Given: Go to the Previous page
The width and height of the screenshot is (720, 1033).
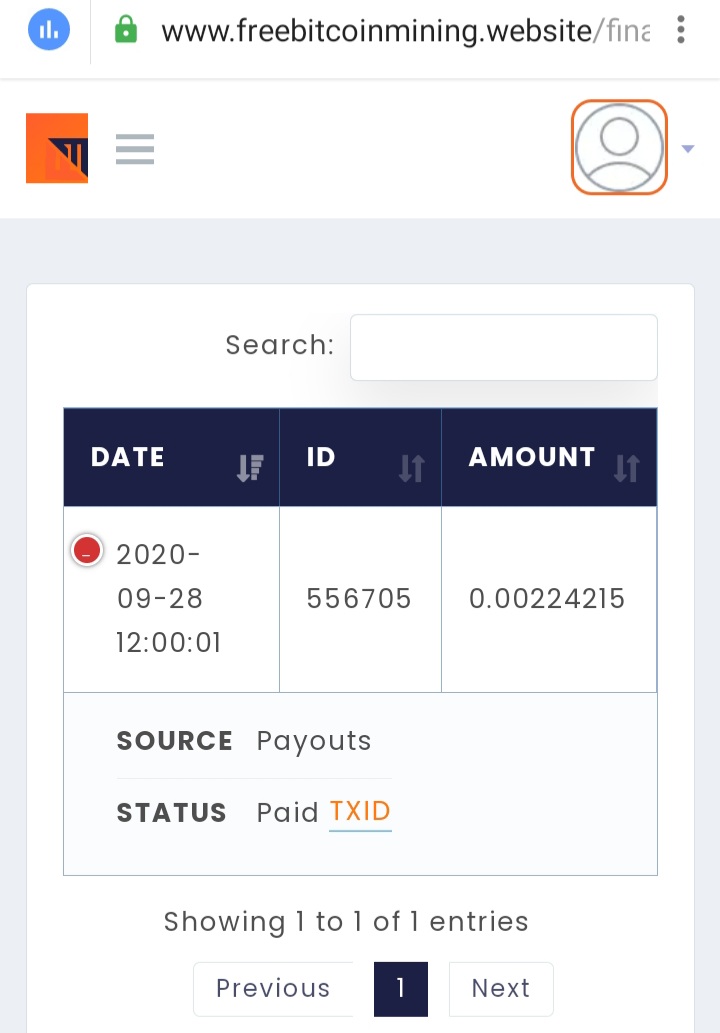Looking at the screenshot, I should 273,989.
